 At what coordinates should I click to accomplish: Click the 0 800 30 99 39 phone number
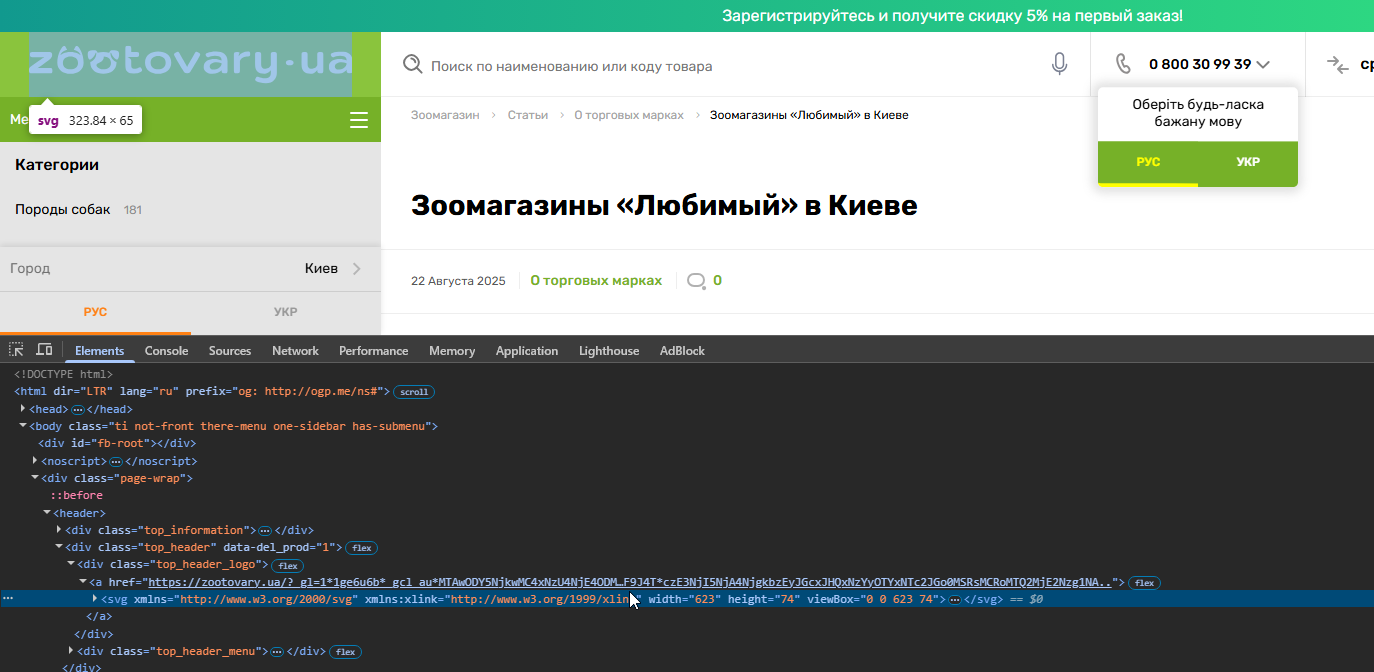(x=1200, y=64)
